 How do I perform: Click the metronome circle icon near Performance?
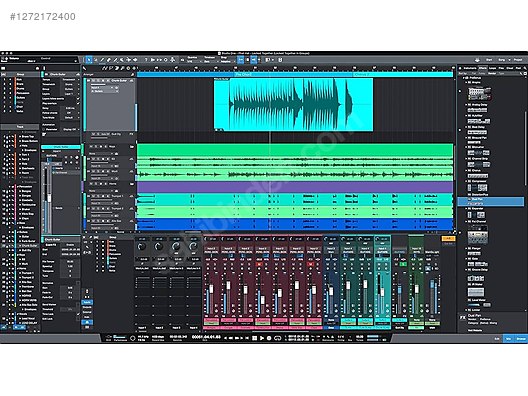133,338
